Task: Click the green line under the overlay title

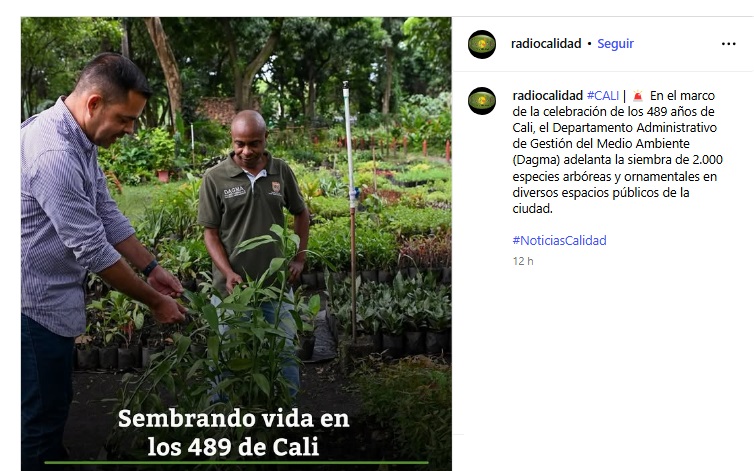Action: pyautogui.click(x=236, y=463)
